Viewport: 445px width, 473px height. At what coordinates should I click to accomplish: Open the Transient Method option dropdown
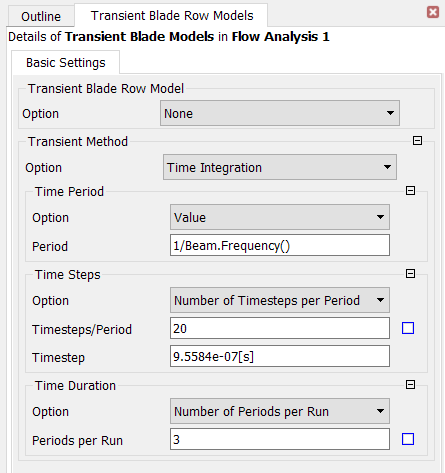pyautogui.click(x=280, y=167)
